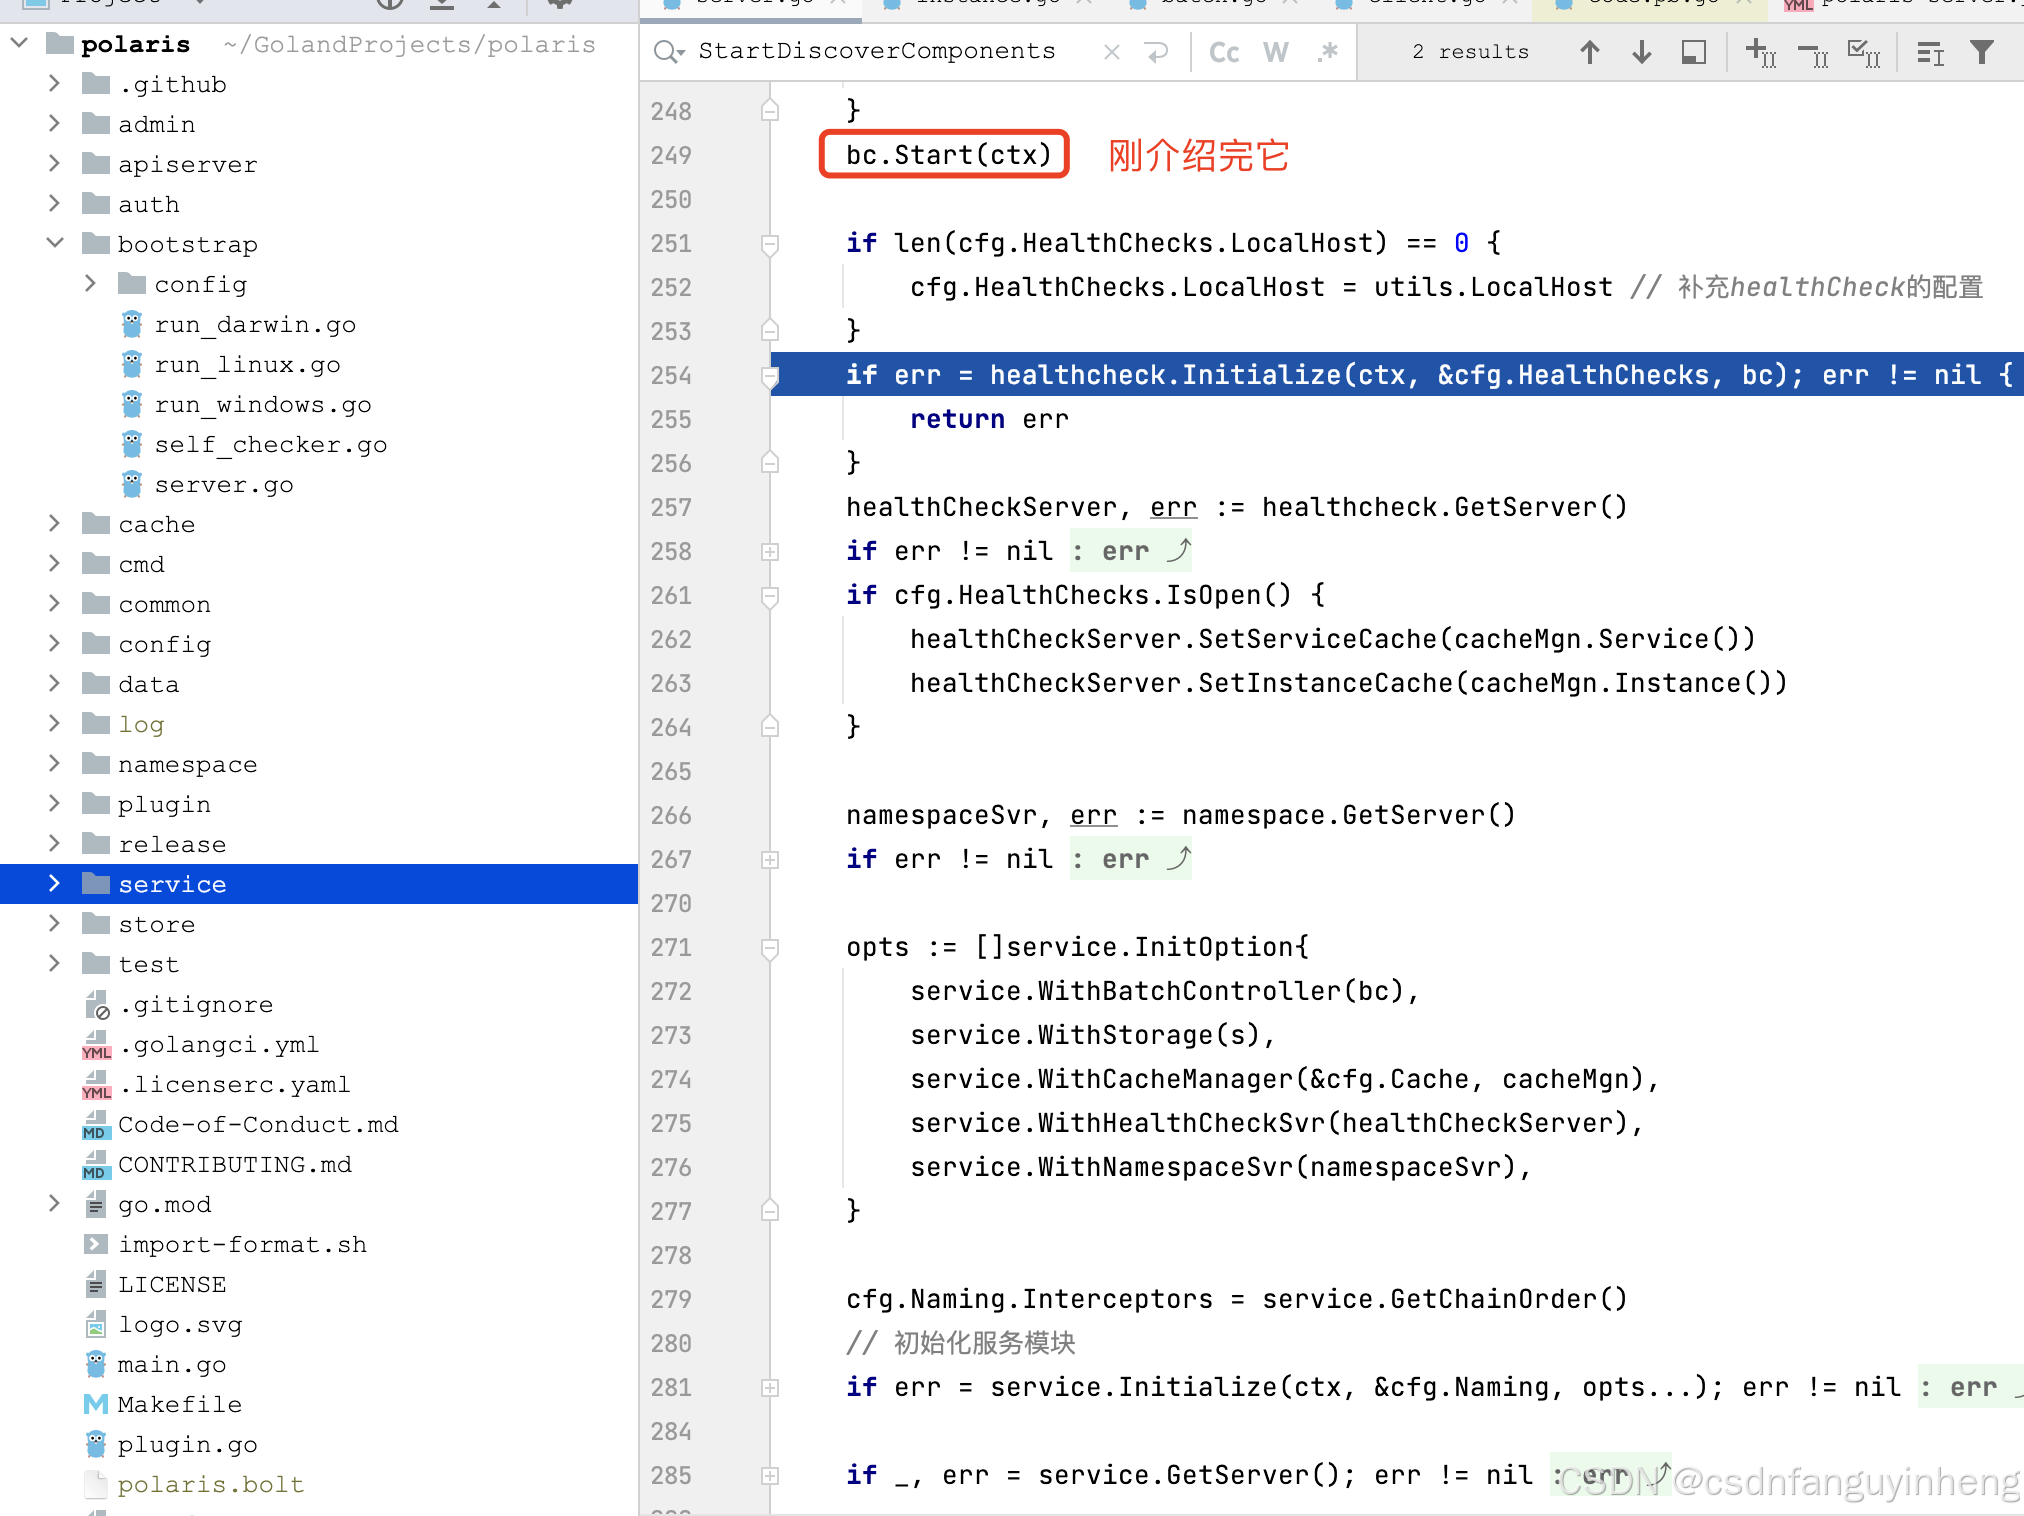Open self_checker.go file in tree
Image resolution: width=2024 pixels, height=1516 pixels.
[x=270, y=444]
